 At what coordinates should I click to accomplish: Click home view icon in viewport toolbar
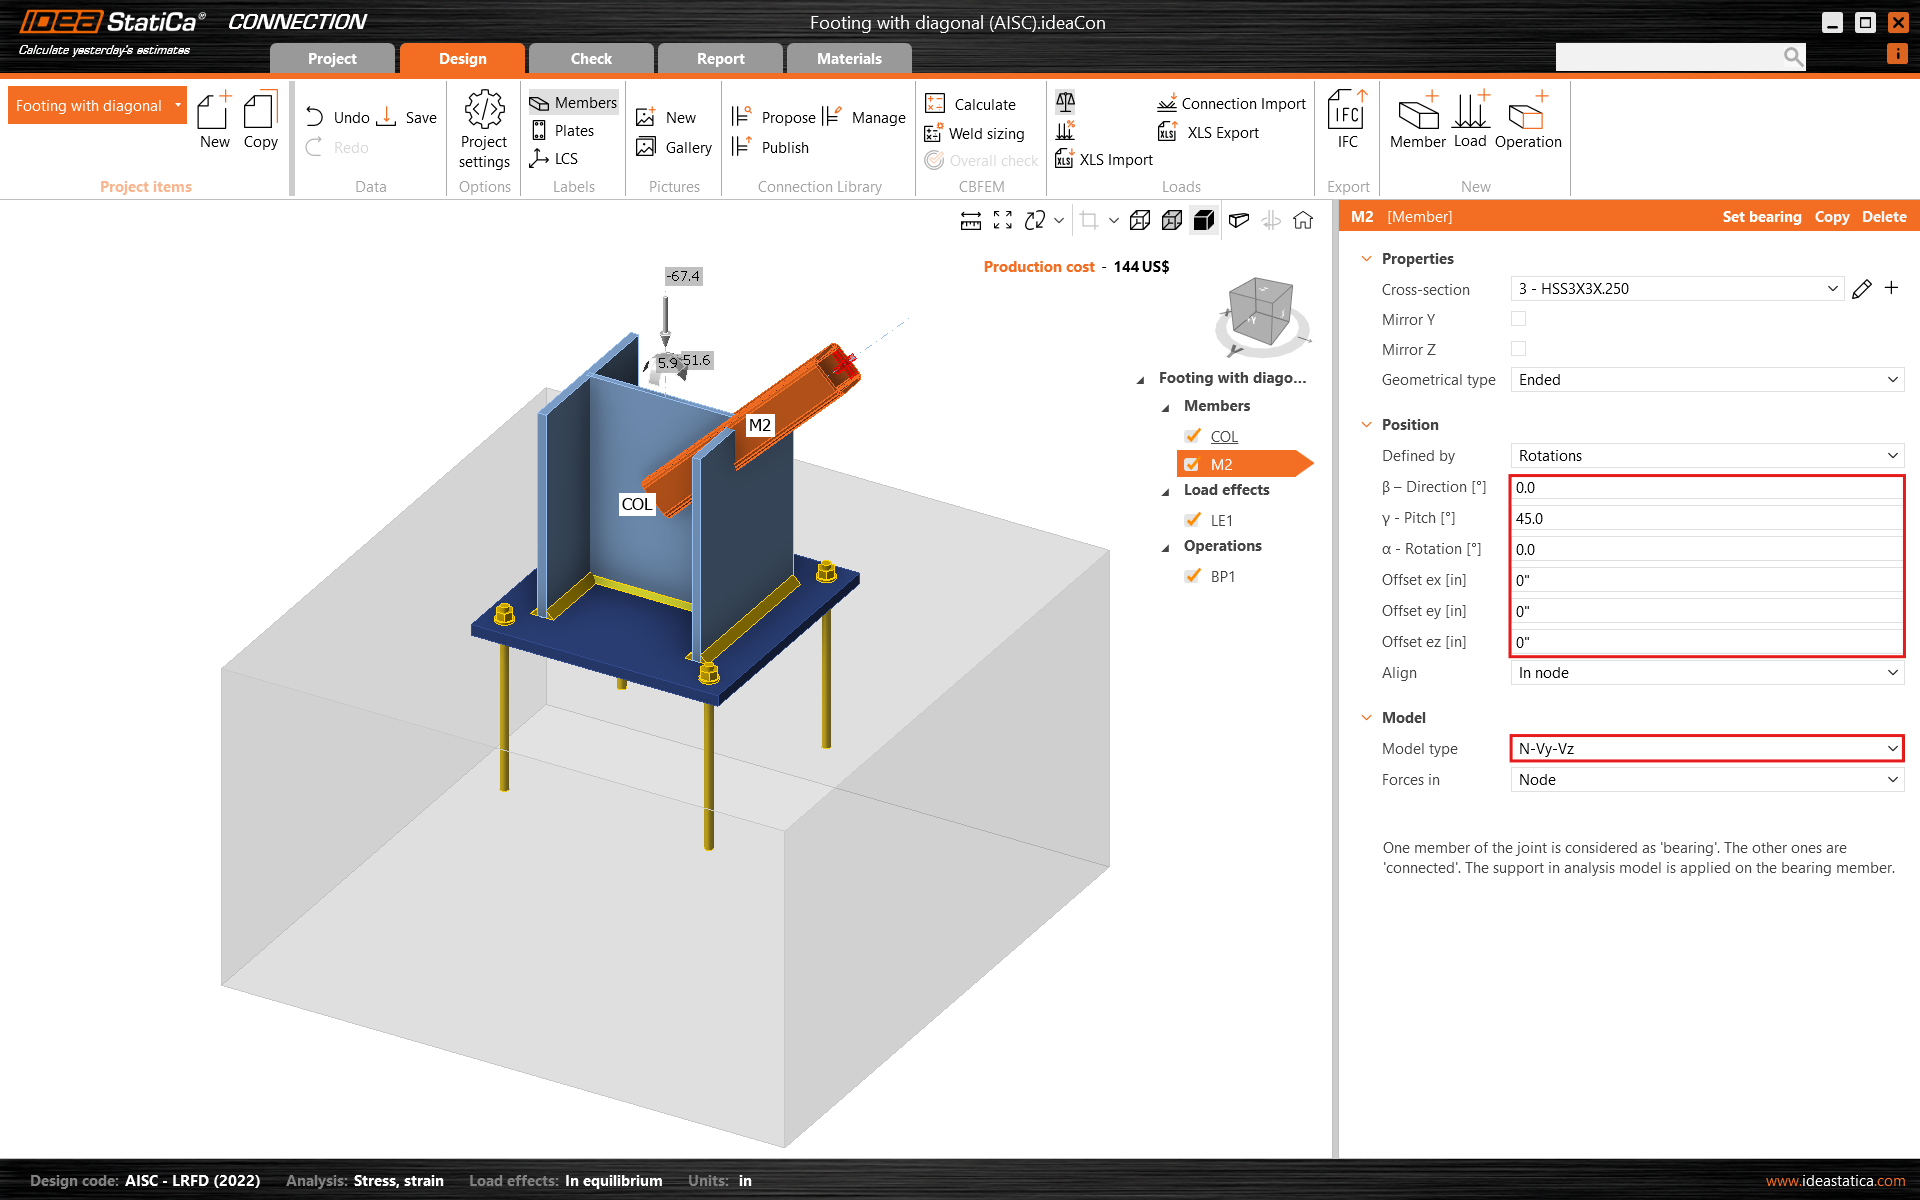[1303, 220]
